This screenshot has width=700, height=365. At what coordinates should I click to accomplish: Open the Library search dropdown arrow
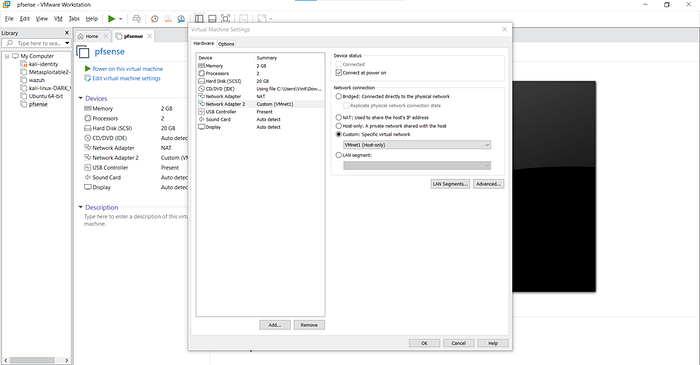[67, 43]
